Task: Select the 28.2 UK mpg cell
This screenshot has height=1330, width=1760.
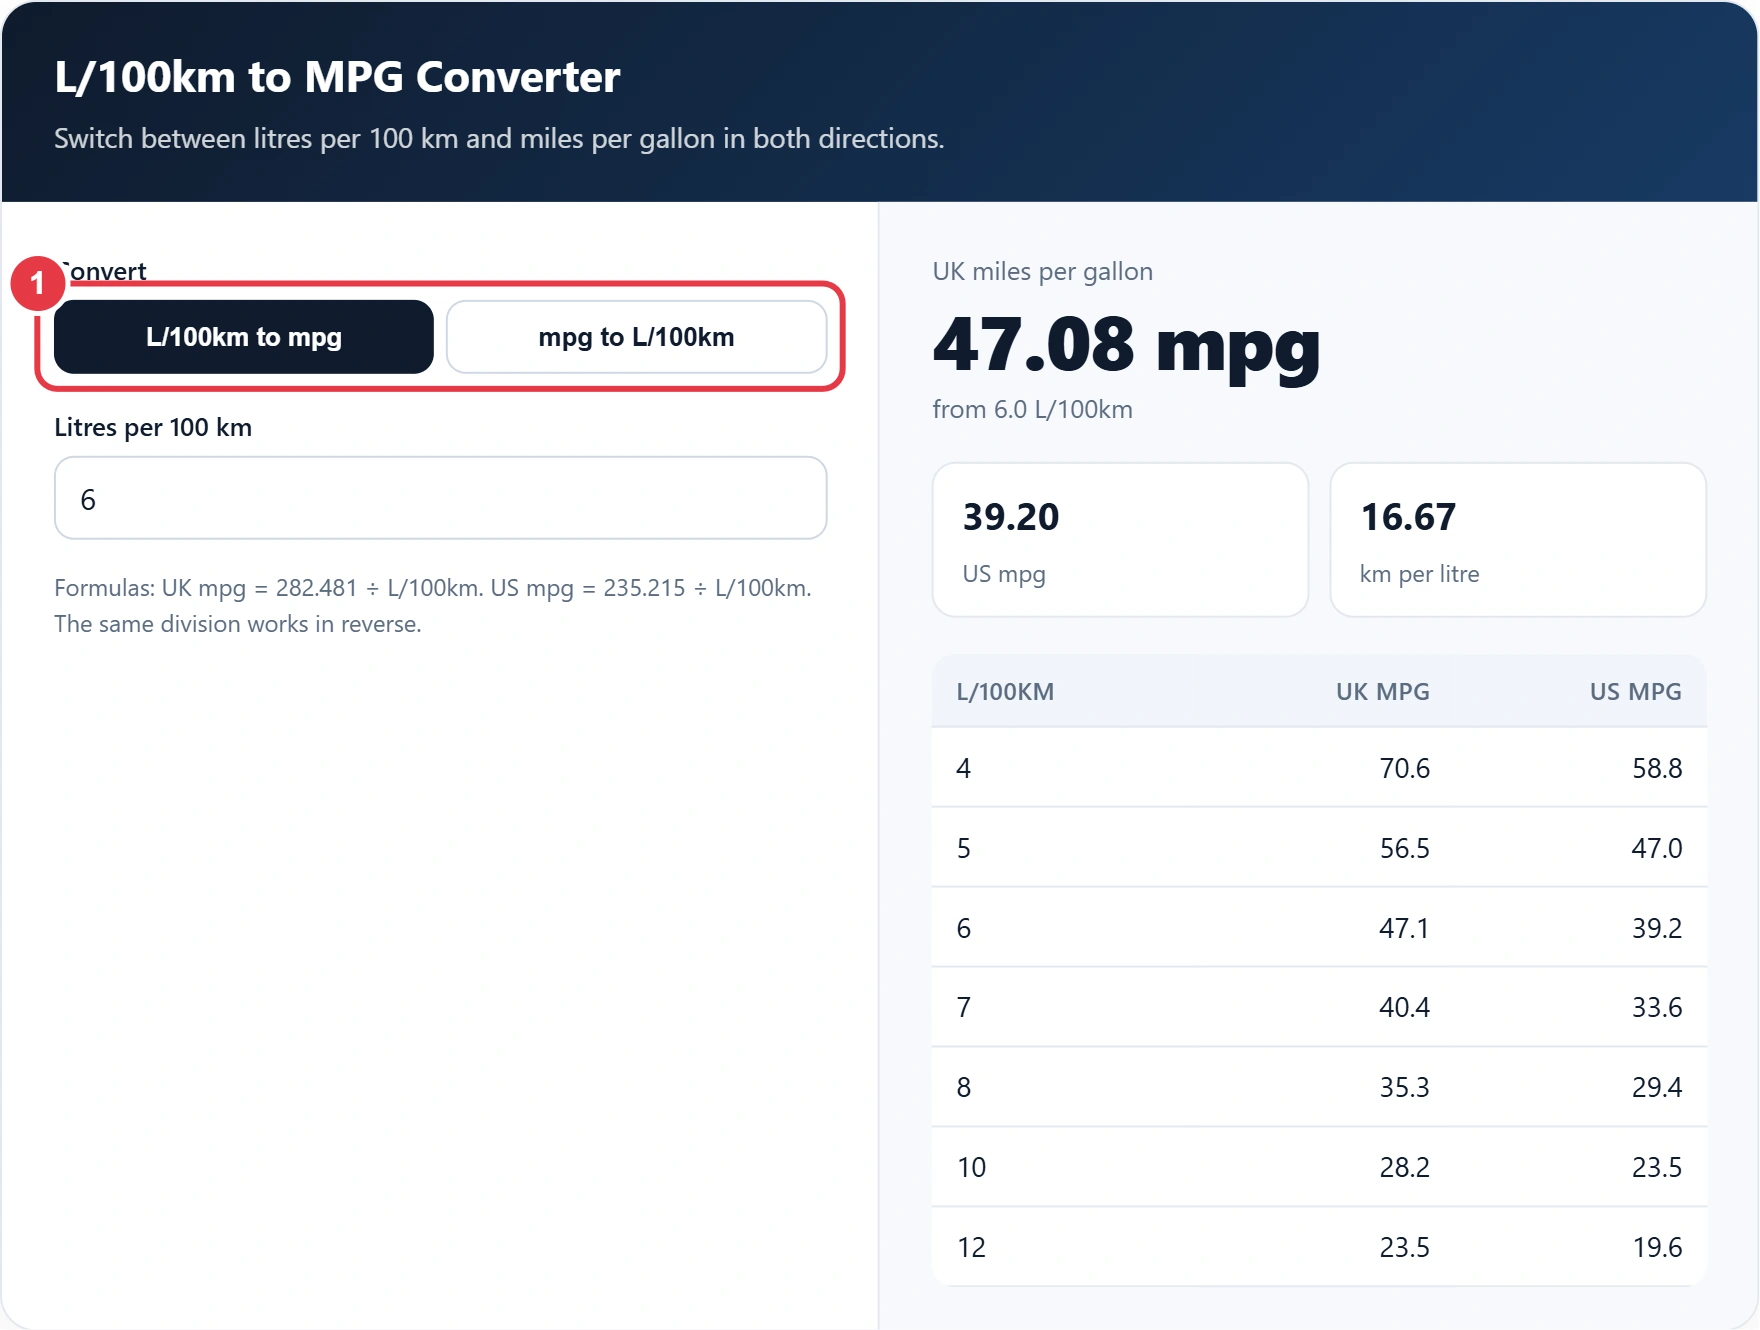Action: 1404,1167
